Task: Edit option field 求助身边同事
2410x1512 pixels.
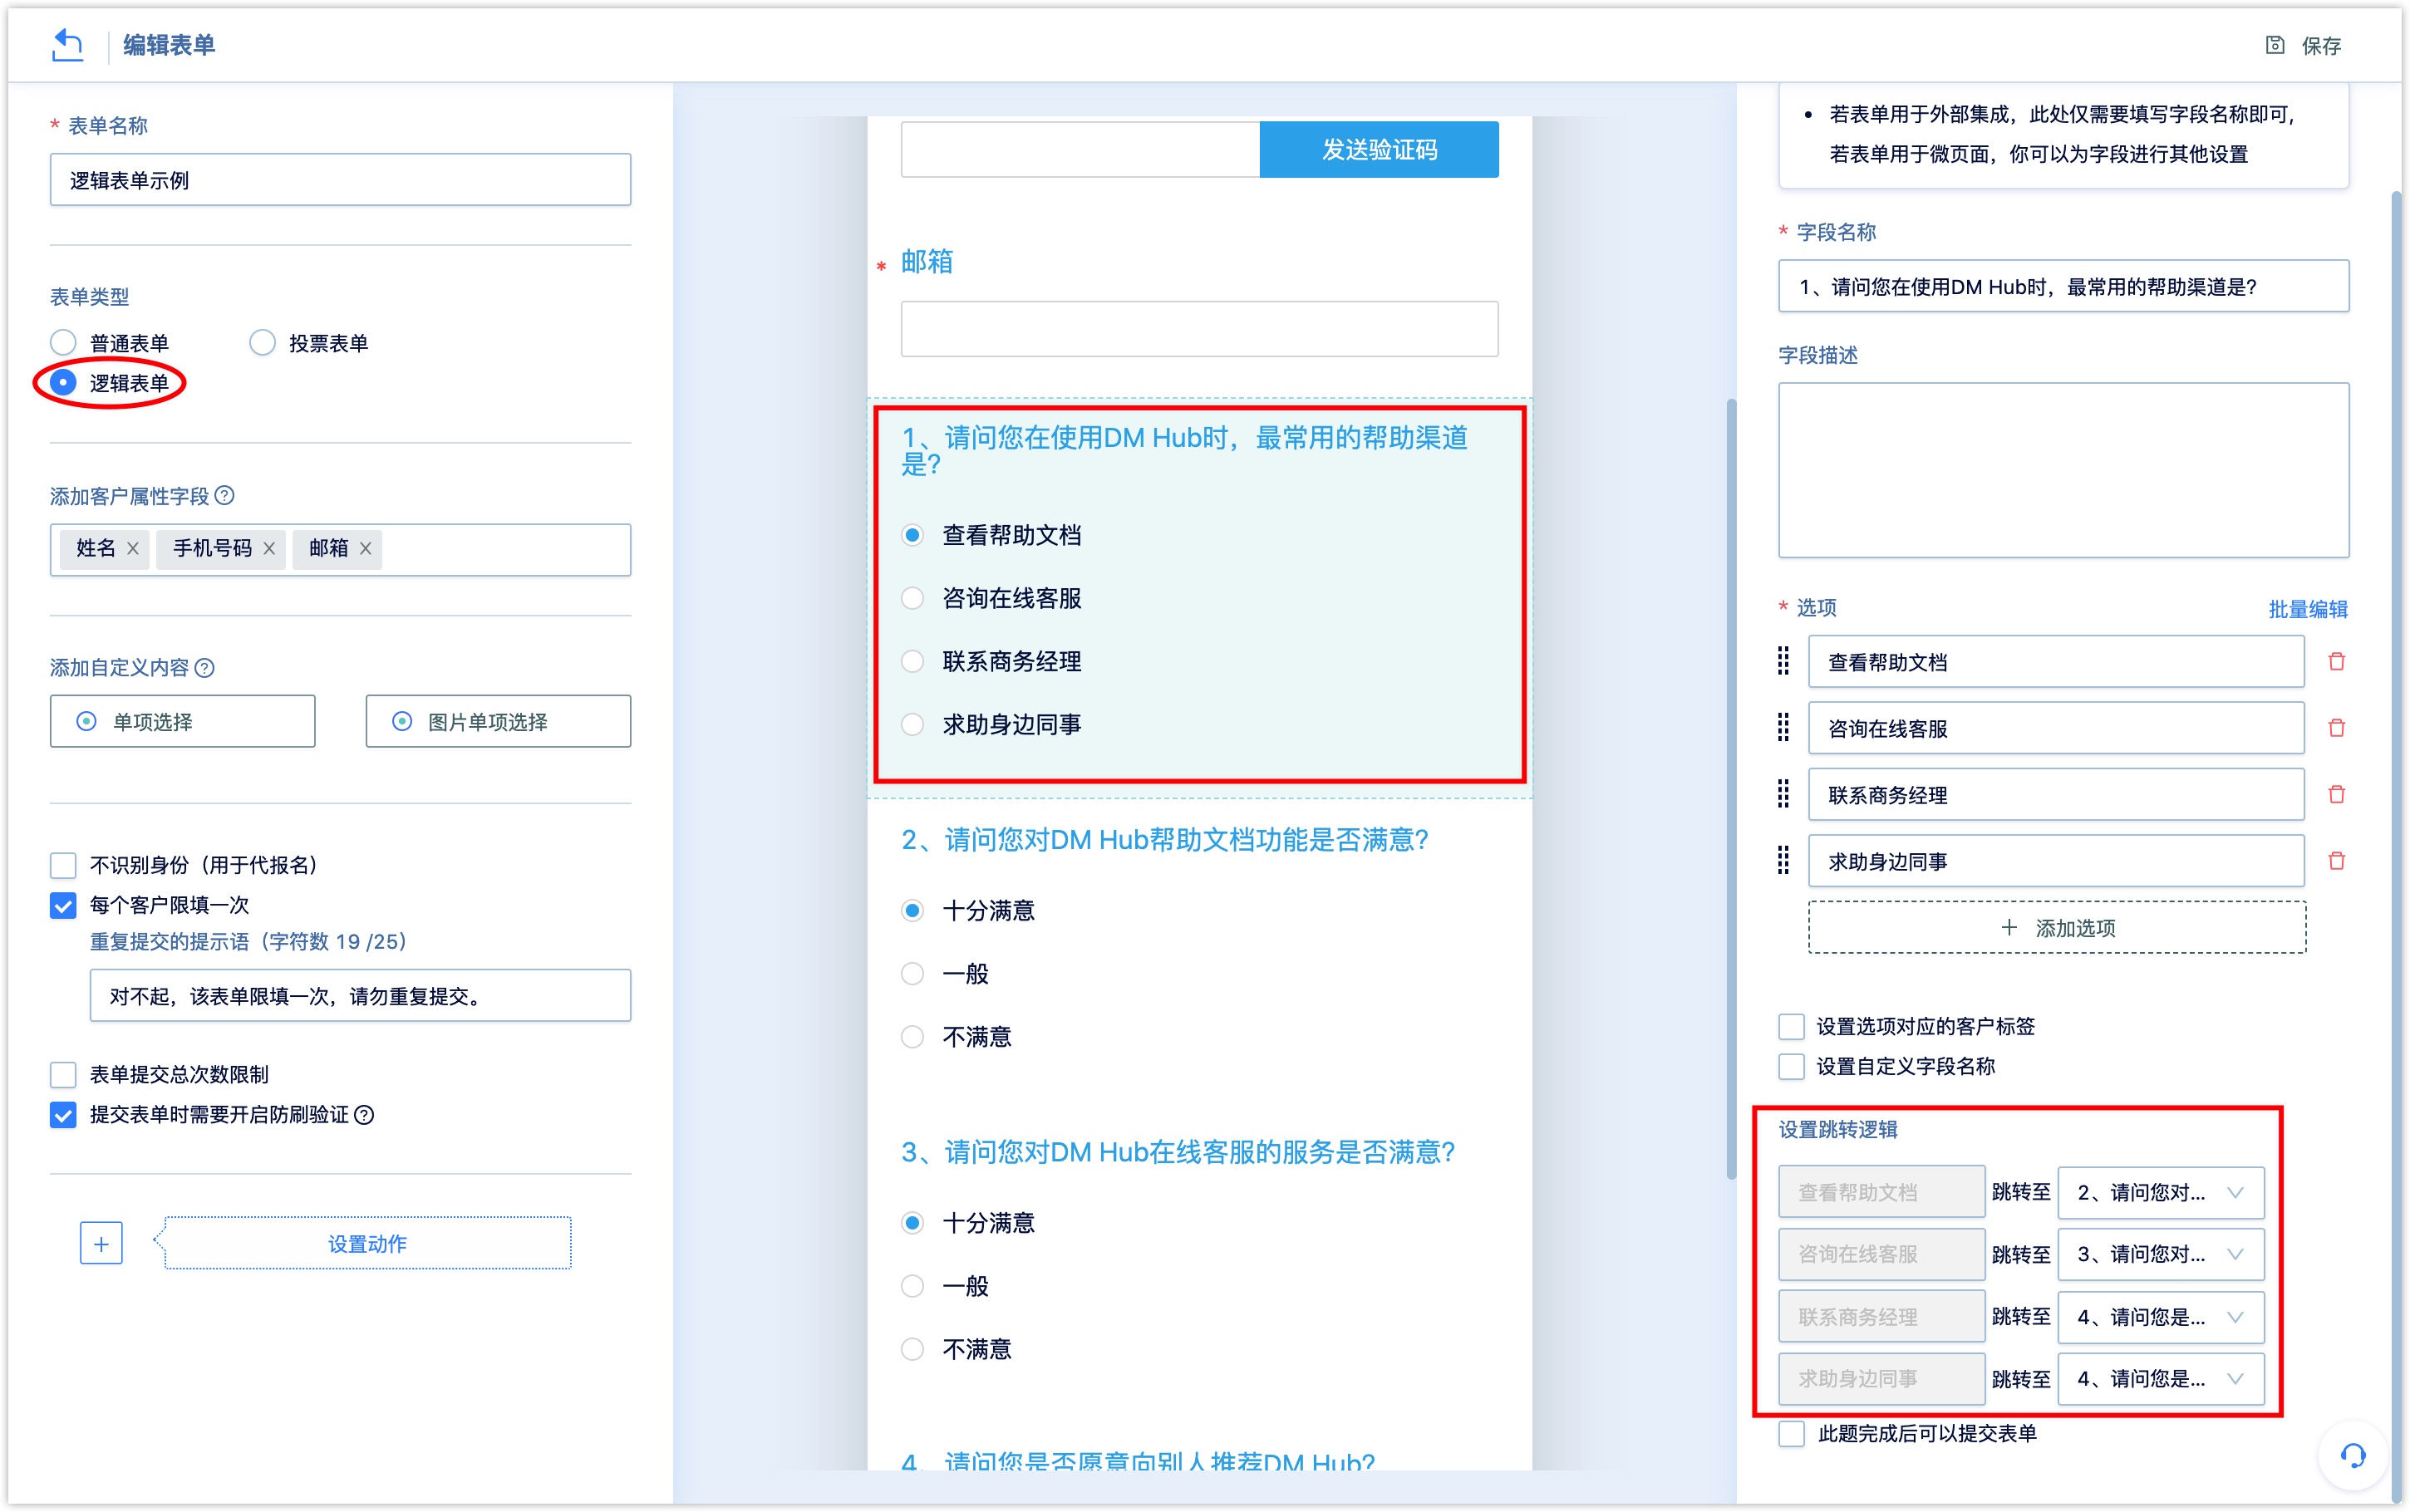Action: 2056,861
